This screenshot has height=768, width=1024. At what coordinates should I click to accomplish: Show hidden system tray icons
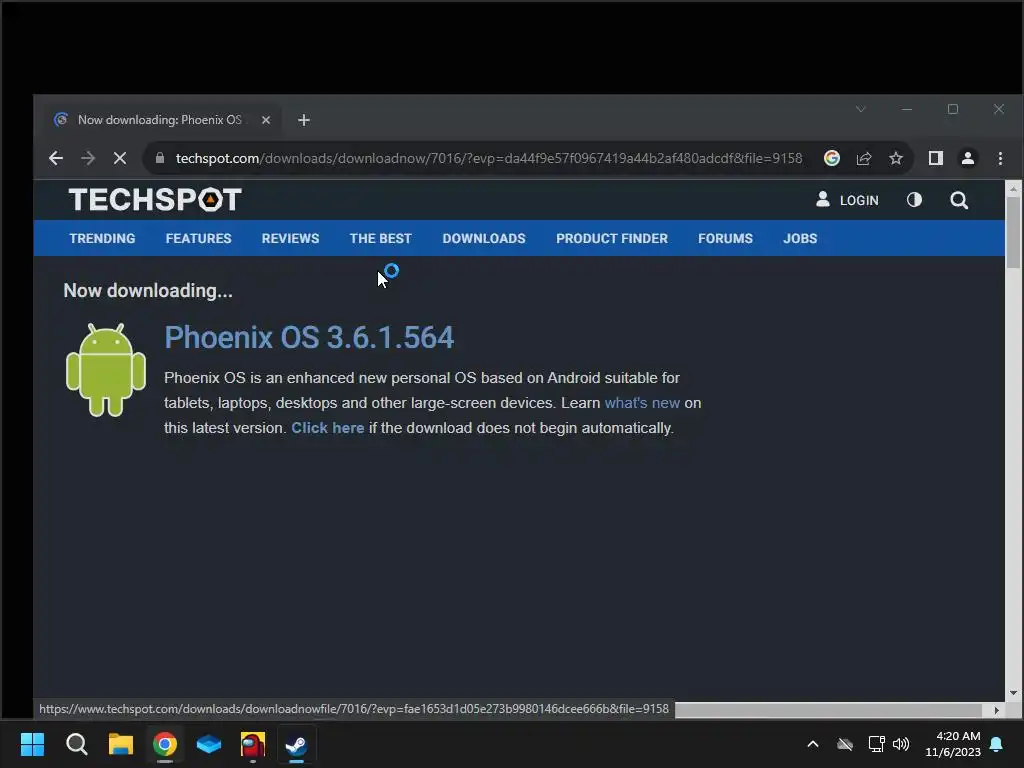(x=813, y=744)
